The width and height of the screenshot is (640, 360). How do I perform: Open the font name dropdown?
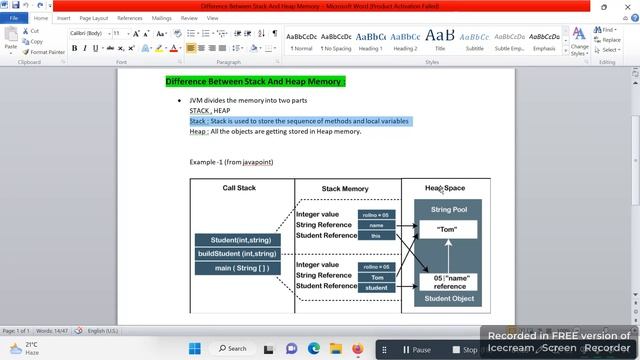(109, 33)
